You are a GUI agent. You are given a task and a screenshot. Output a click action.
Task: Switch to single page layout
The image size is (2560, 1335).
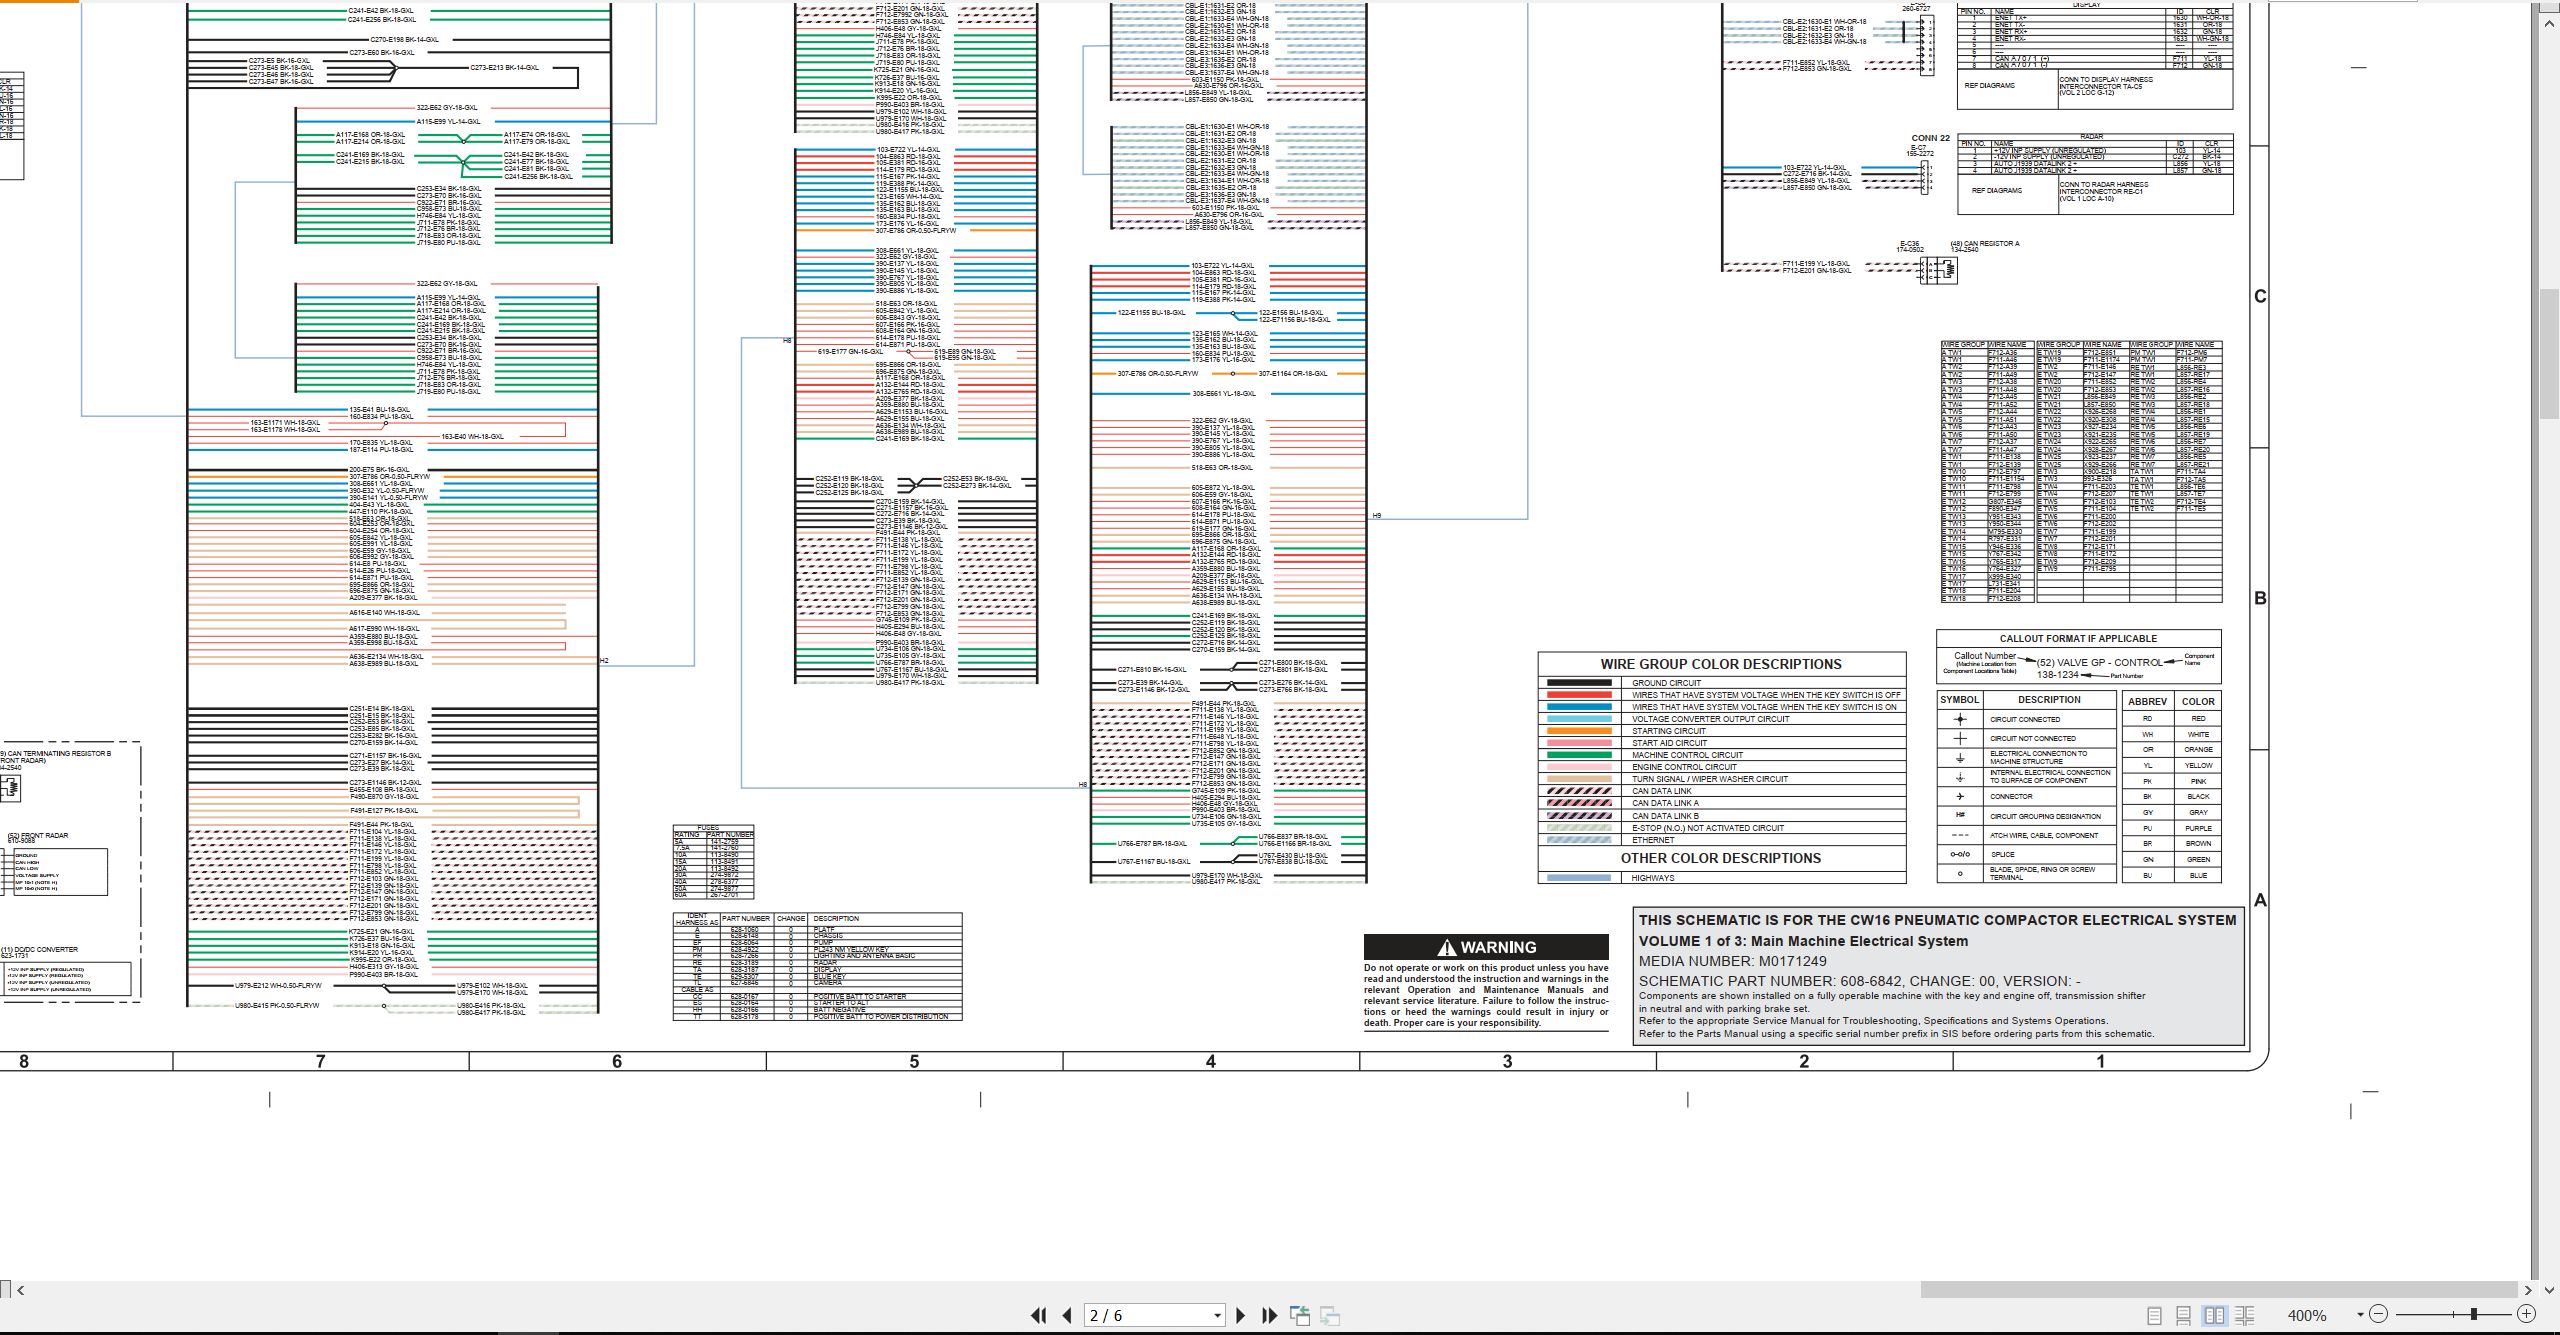point(2155,1316)
